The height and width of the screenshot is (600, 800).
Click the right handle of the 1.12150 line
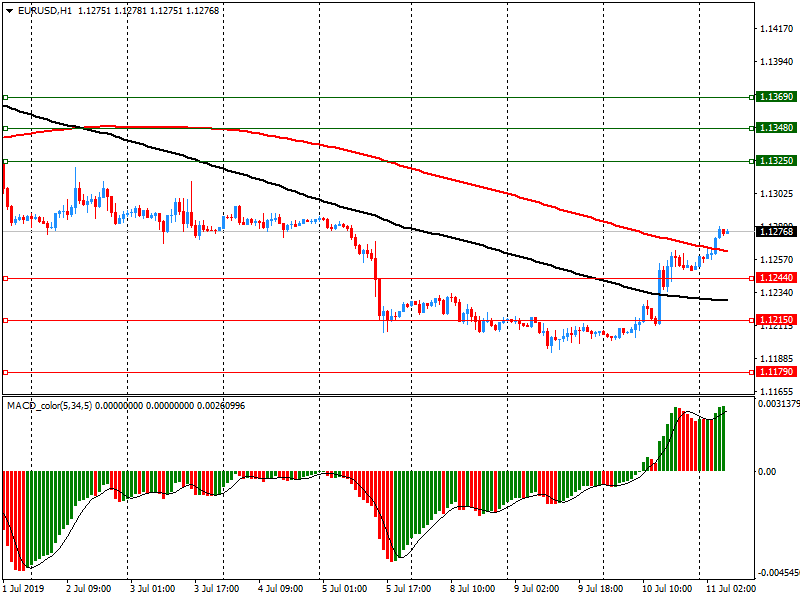752,320
